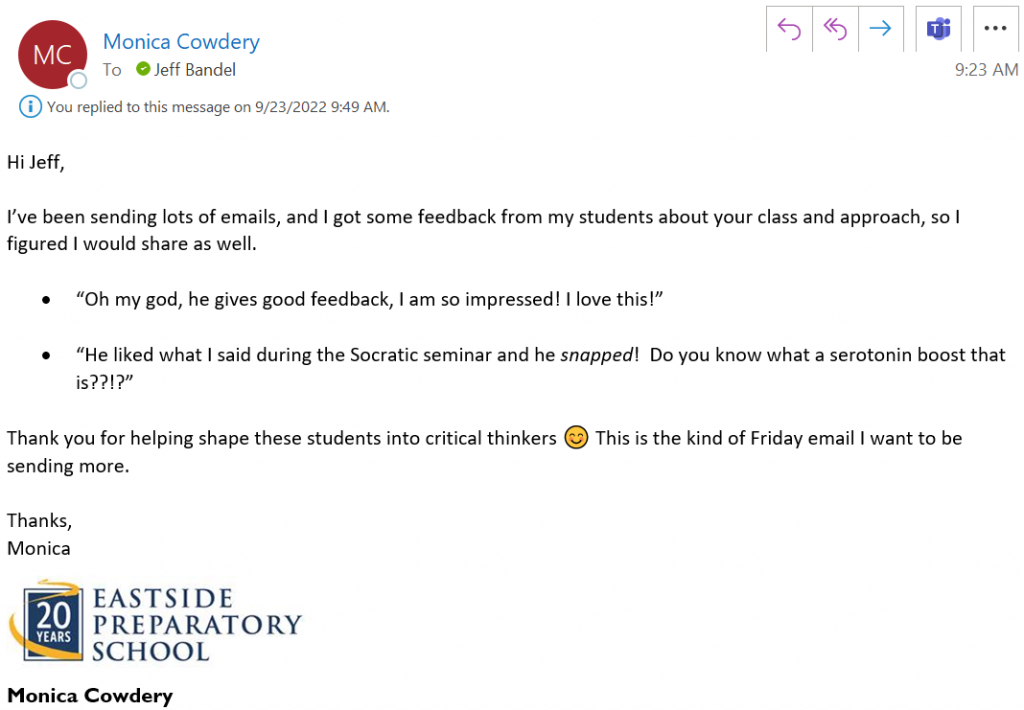1024x710 pixels.
Task: Click the Reply All double-arrow icon
Action: tap(835, 29)
